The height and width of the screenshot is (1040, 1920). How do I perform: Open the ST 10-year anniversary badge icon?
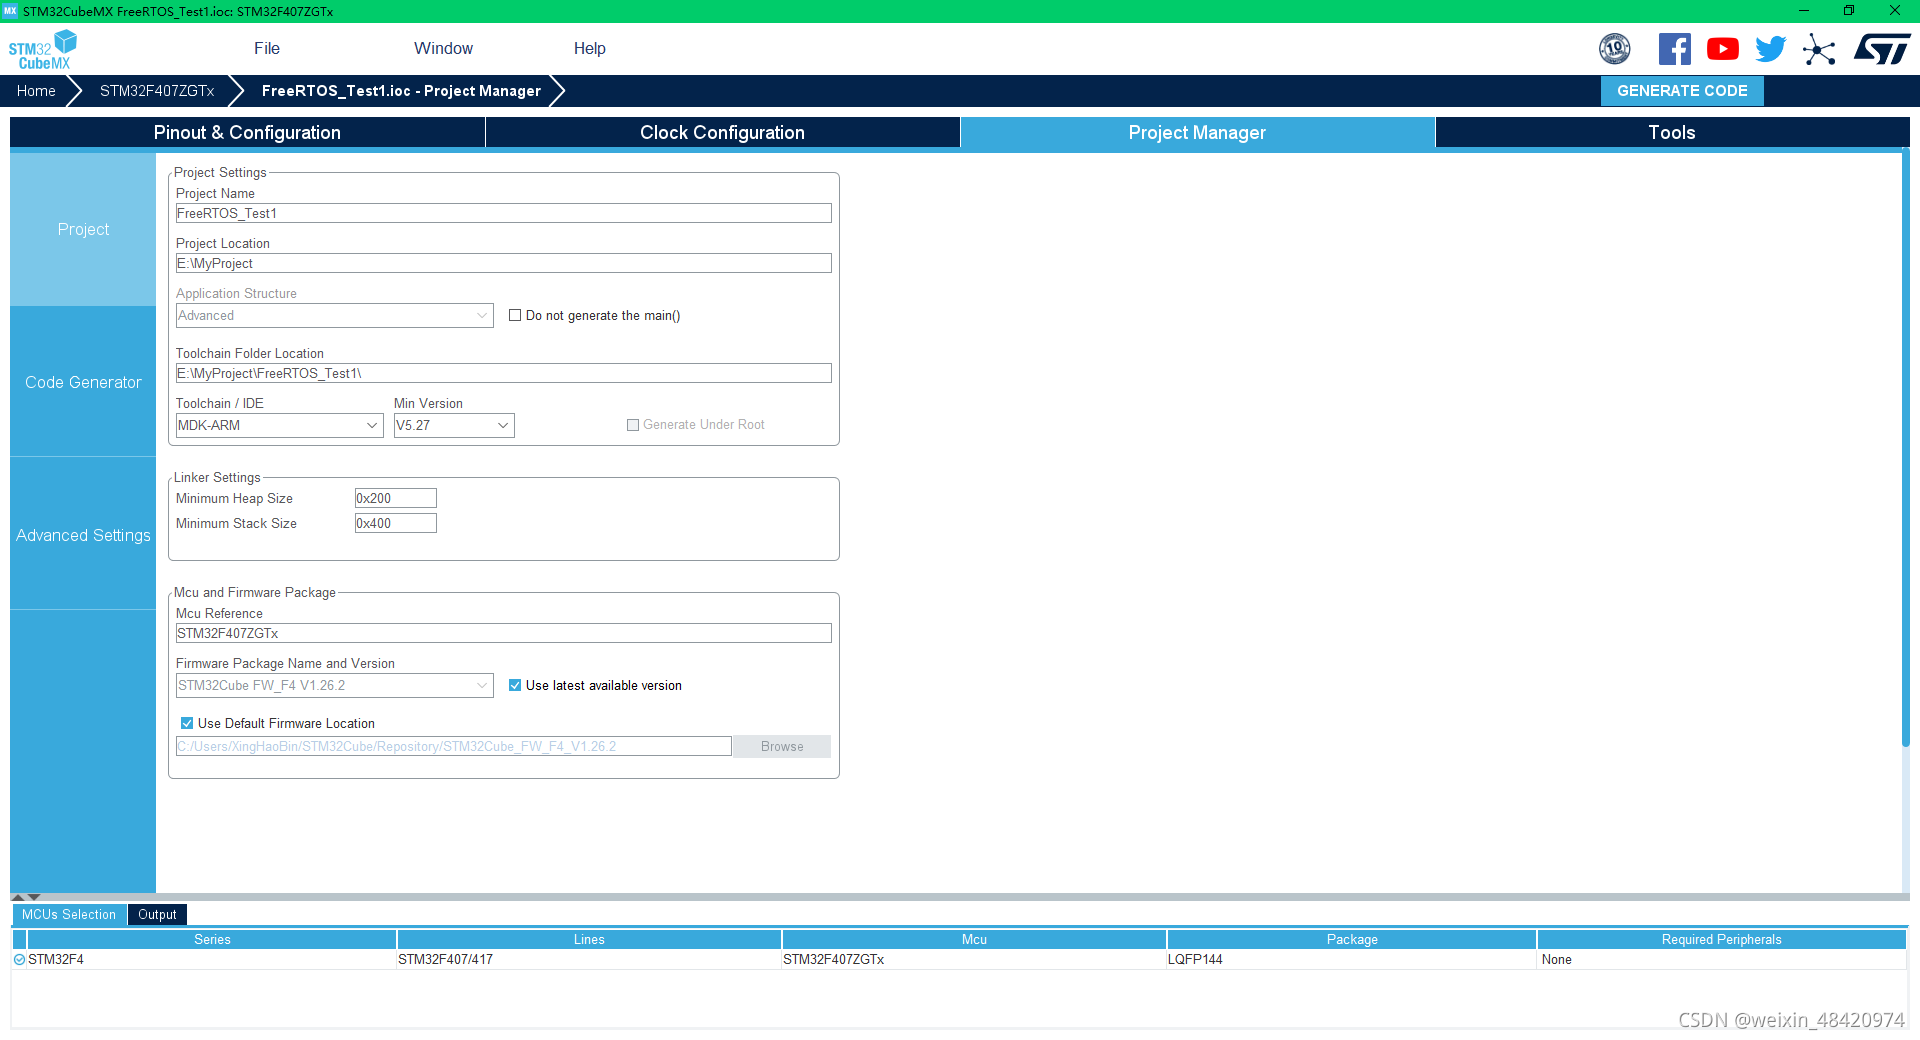point(1614,49)
